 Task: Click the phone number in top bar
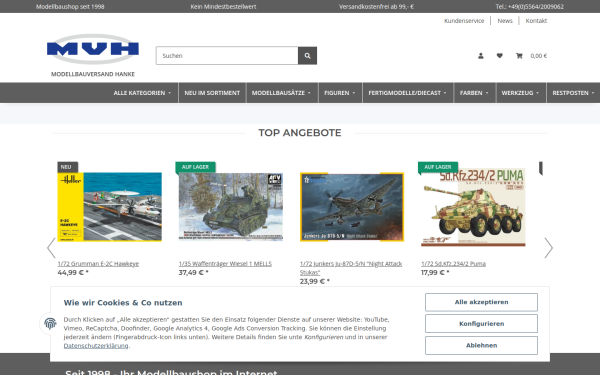coord(530,7)
